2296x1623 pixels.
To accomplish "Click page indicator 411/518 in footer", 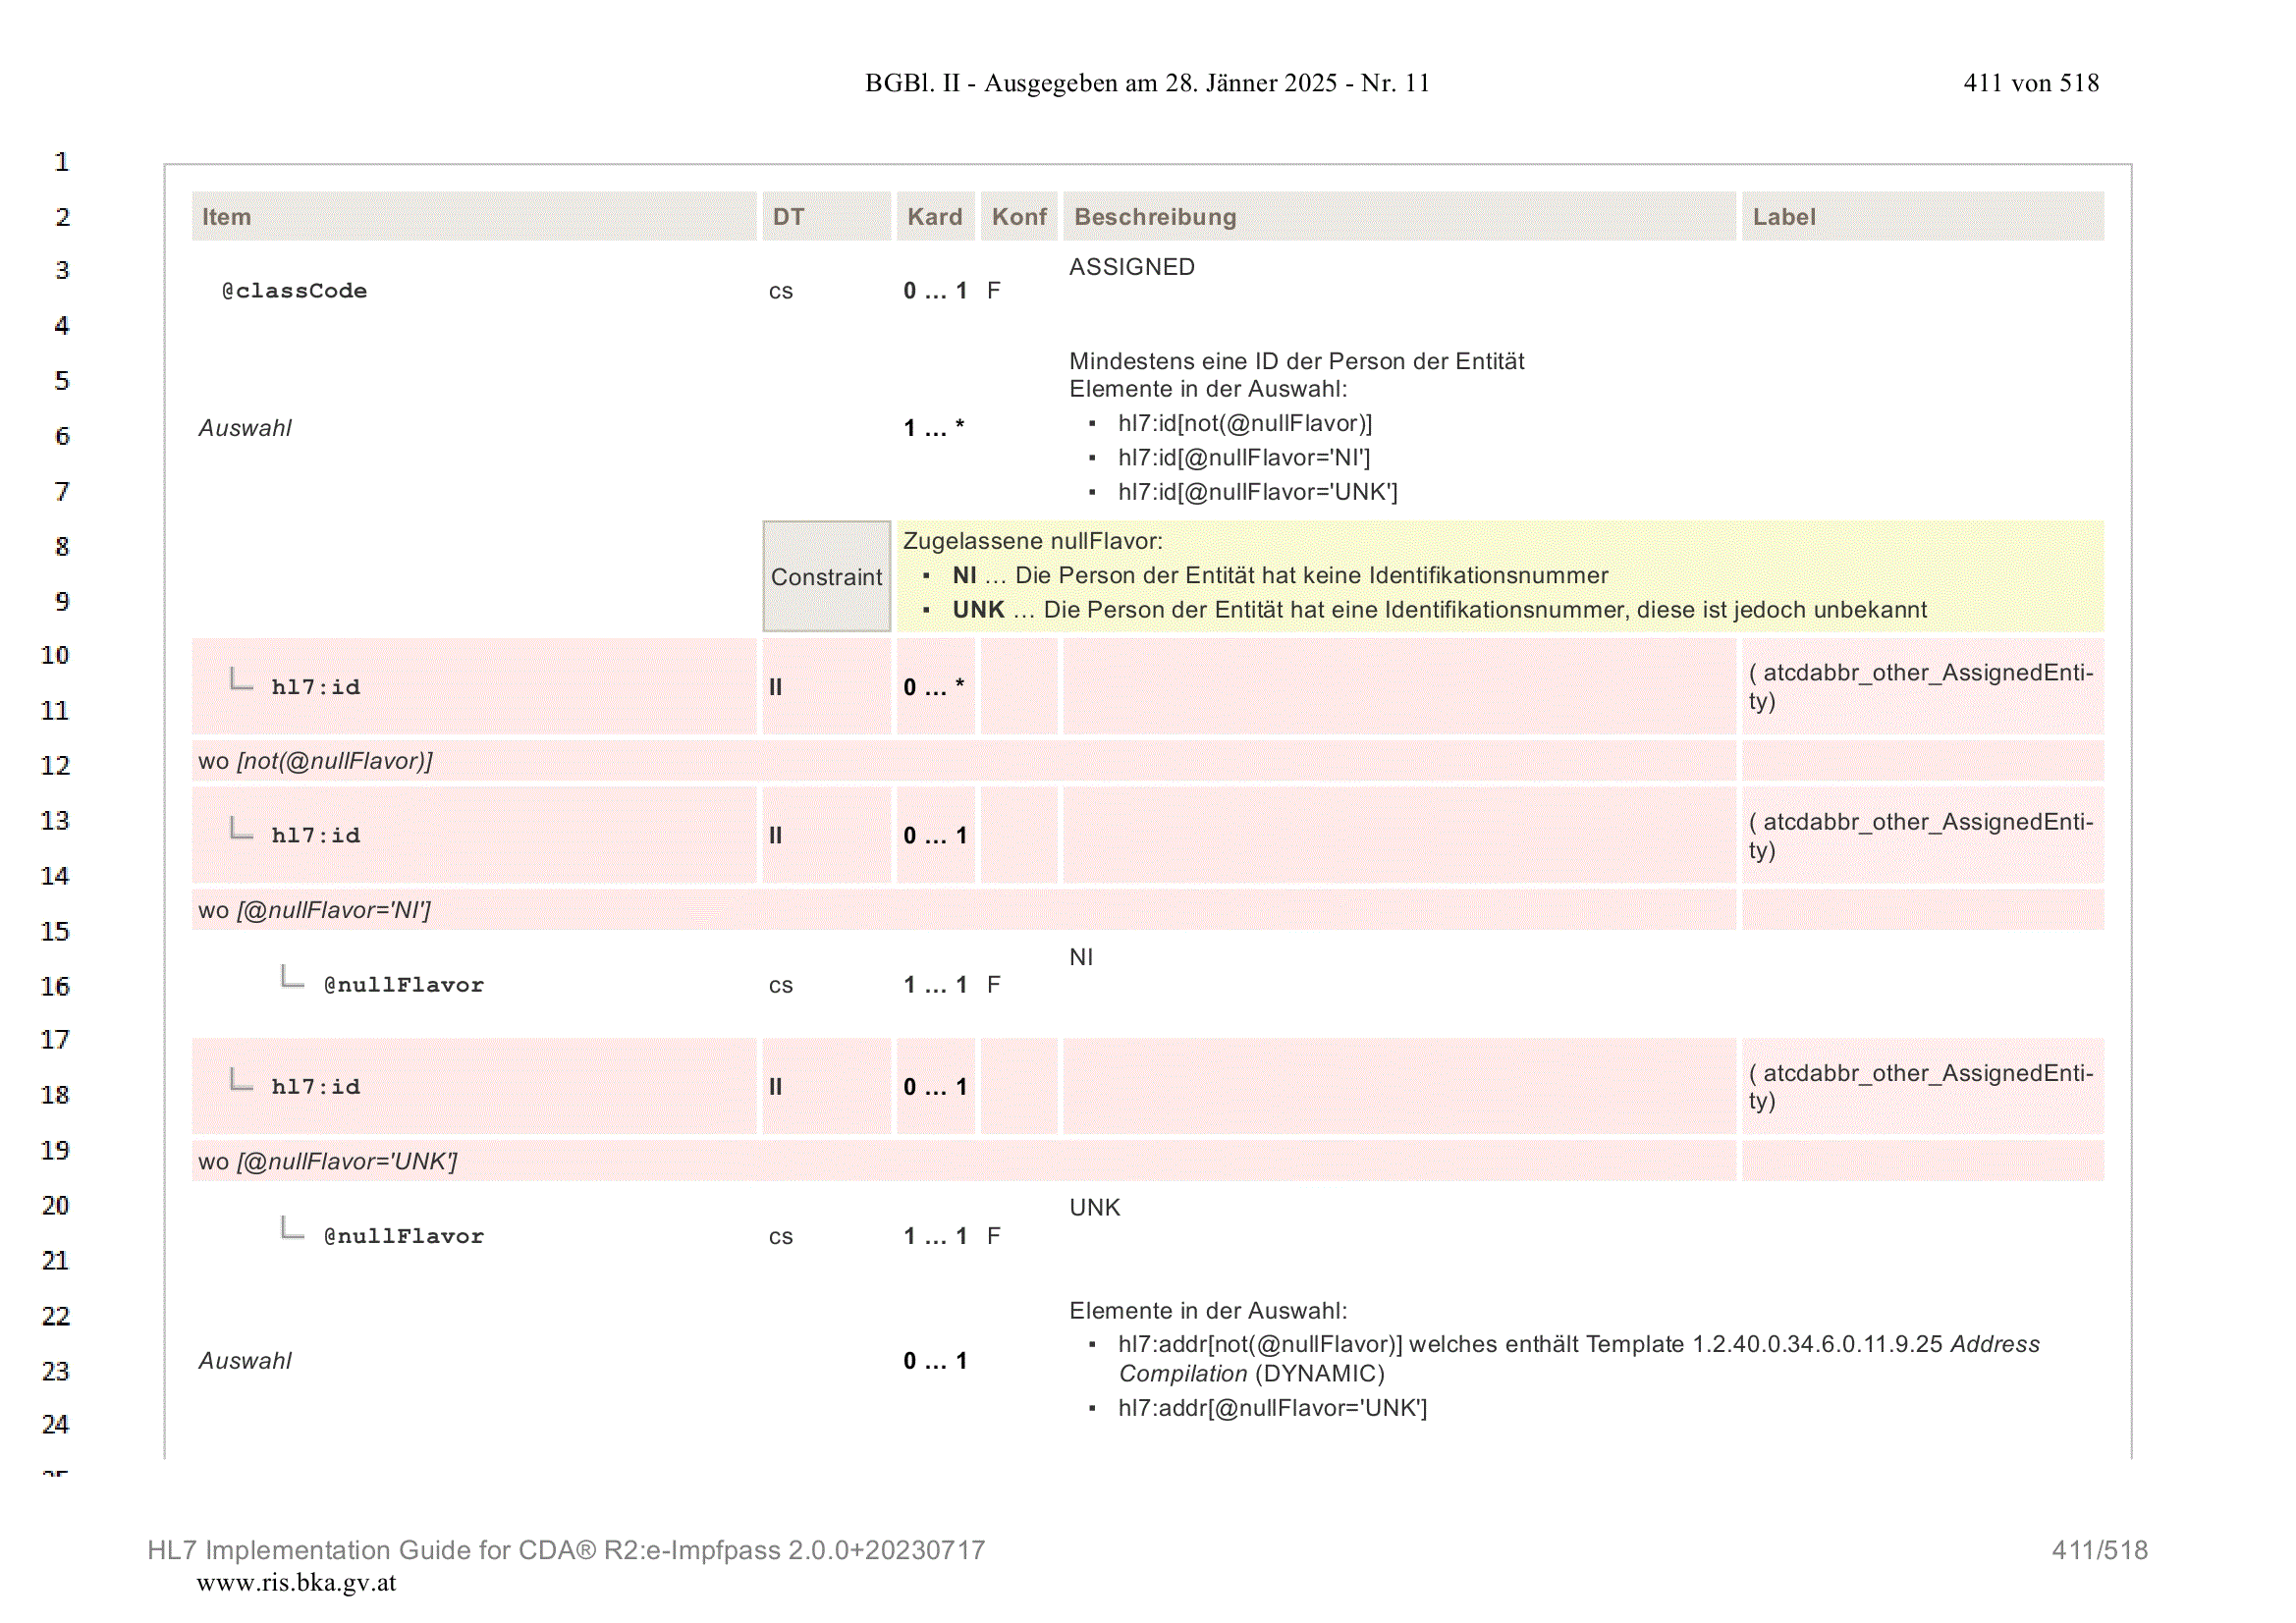I will click(x=2099, y=1550).
